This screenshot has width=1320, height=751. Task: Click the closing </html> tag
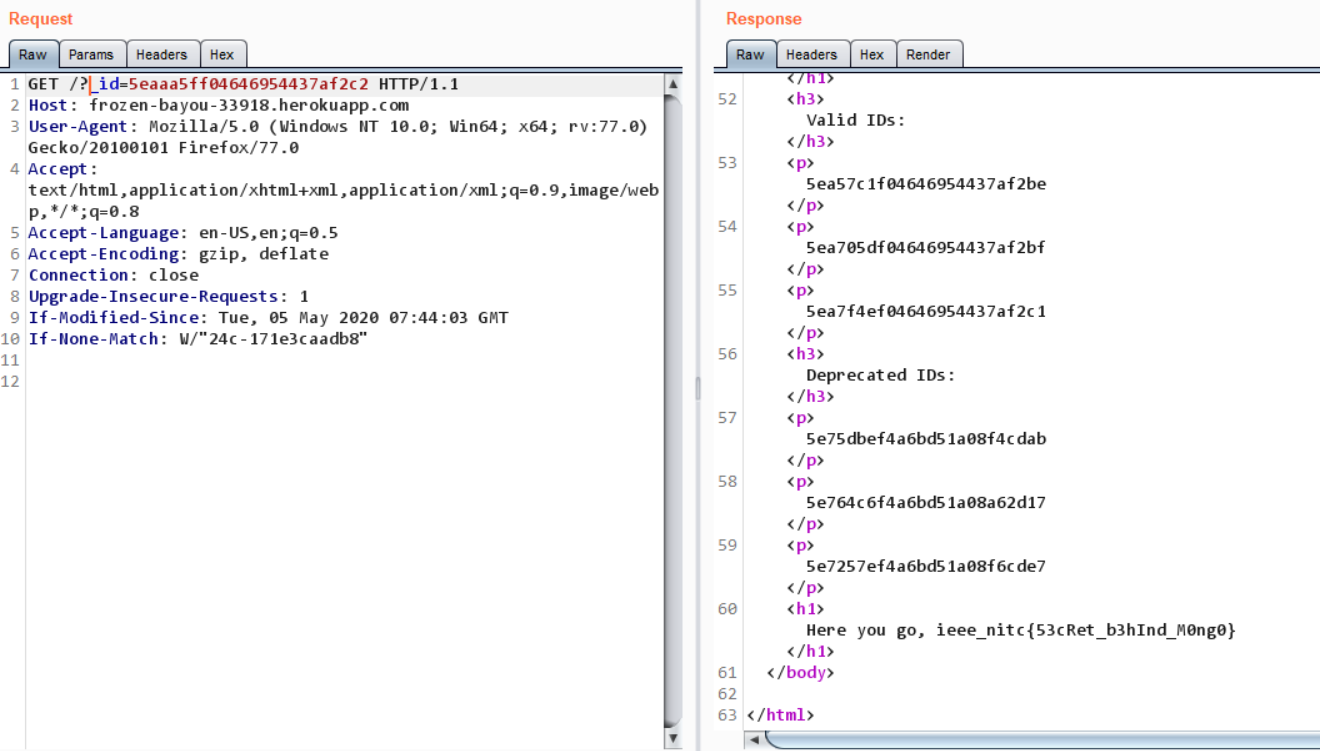781,715
